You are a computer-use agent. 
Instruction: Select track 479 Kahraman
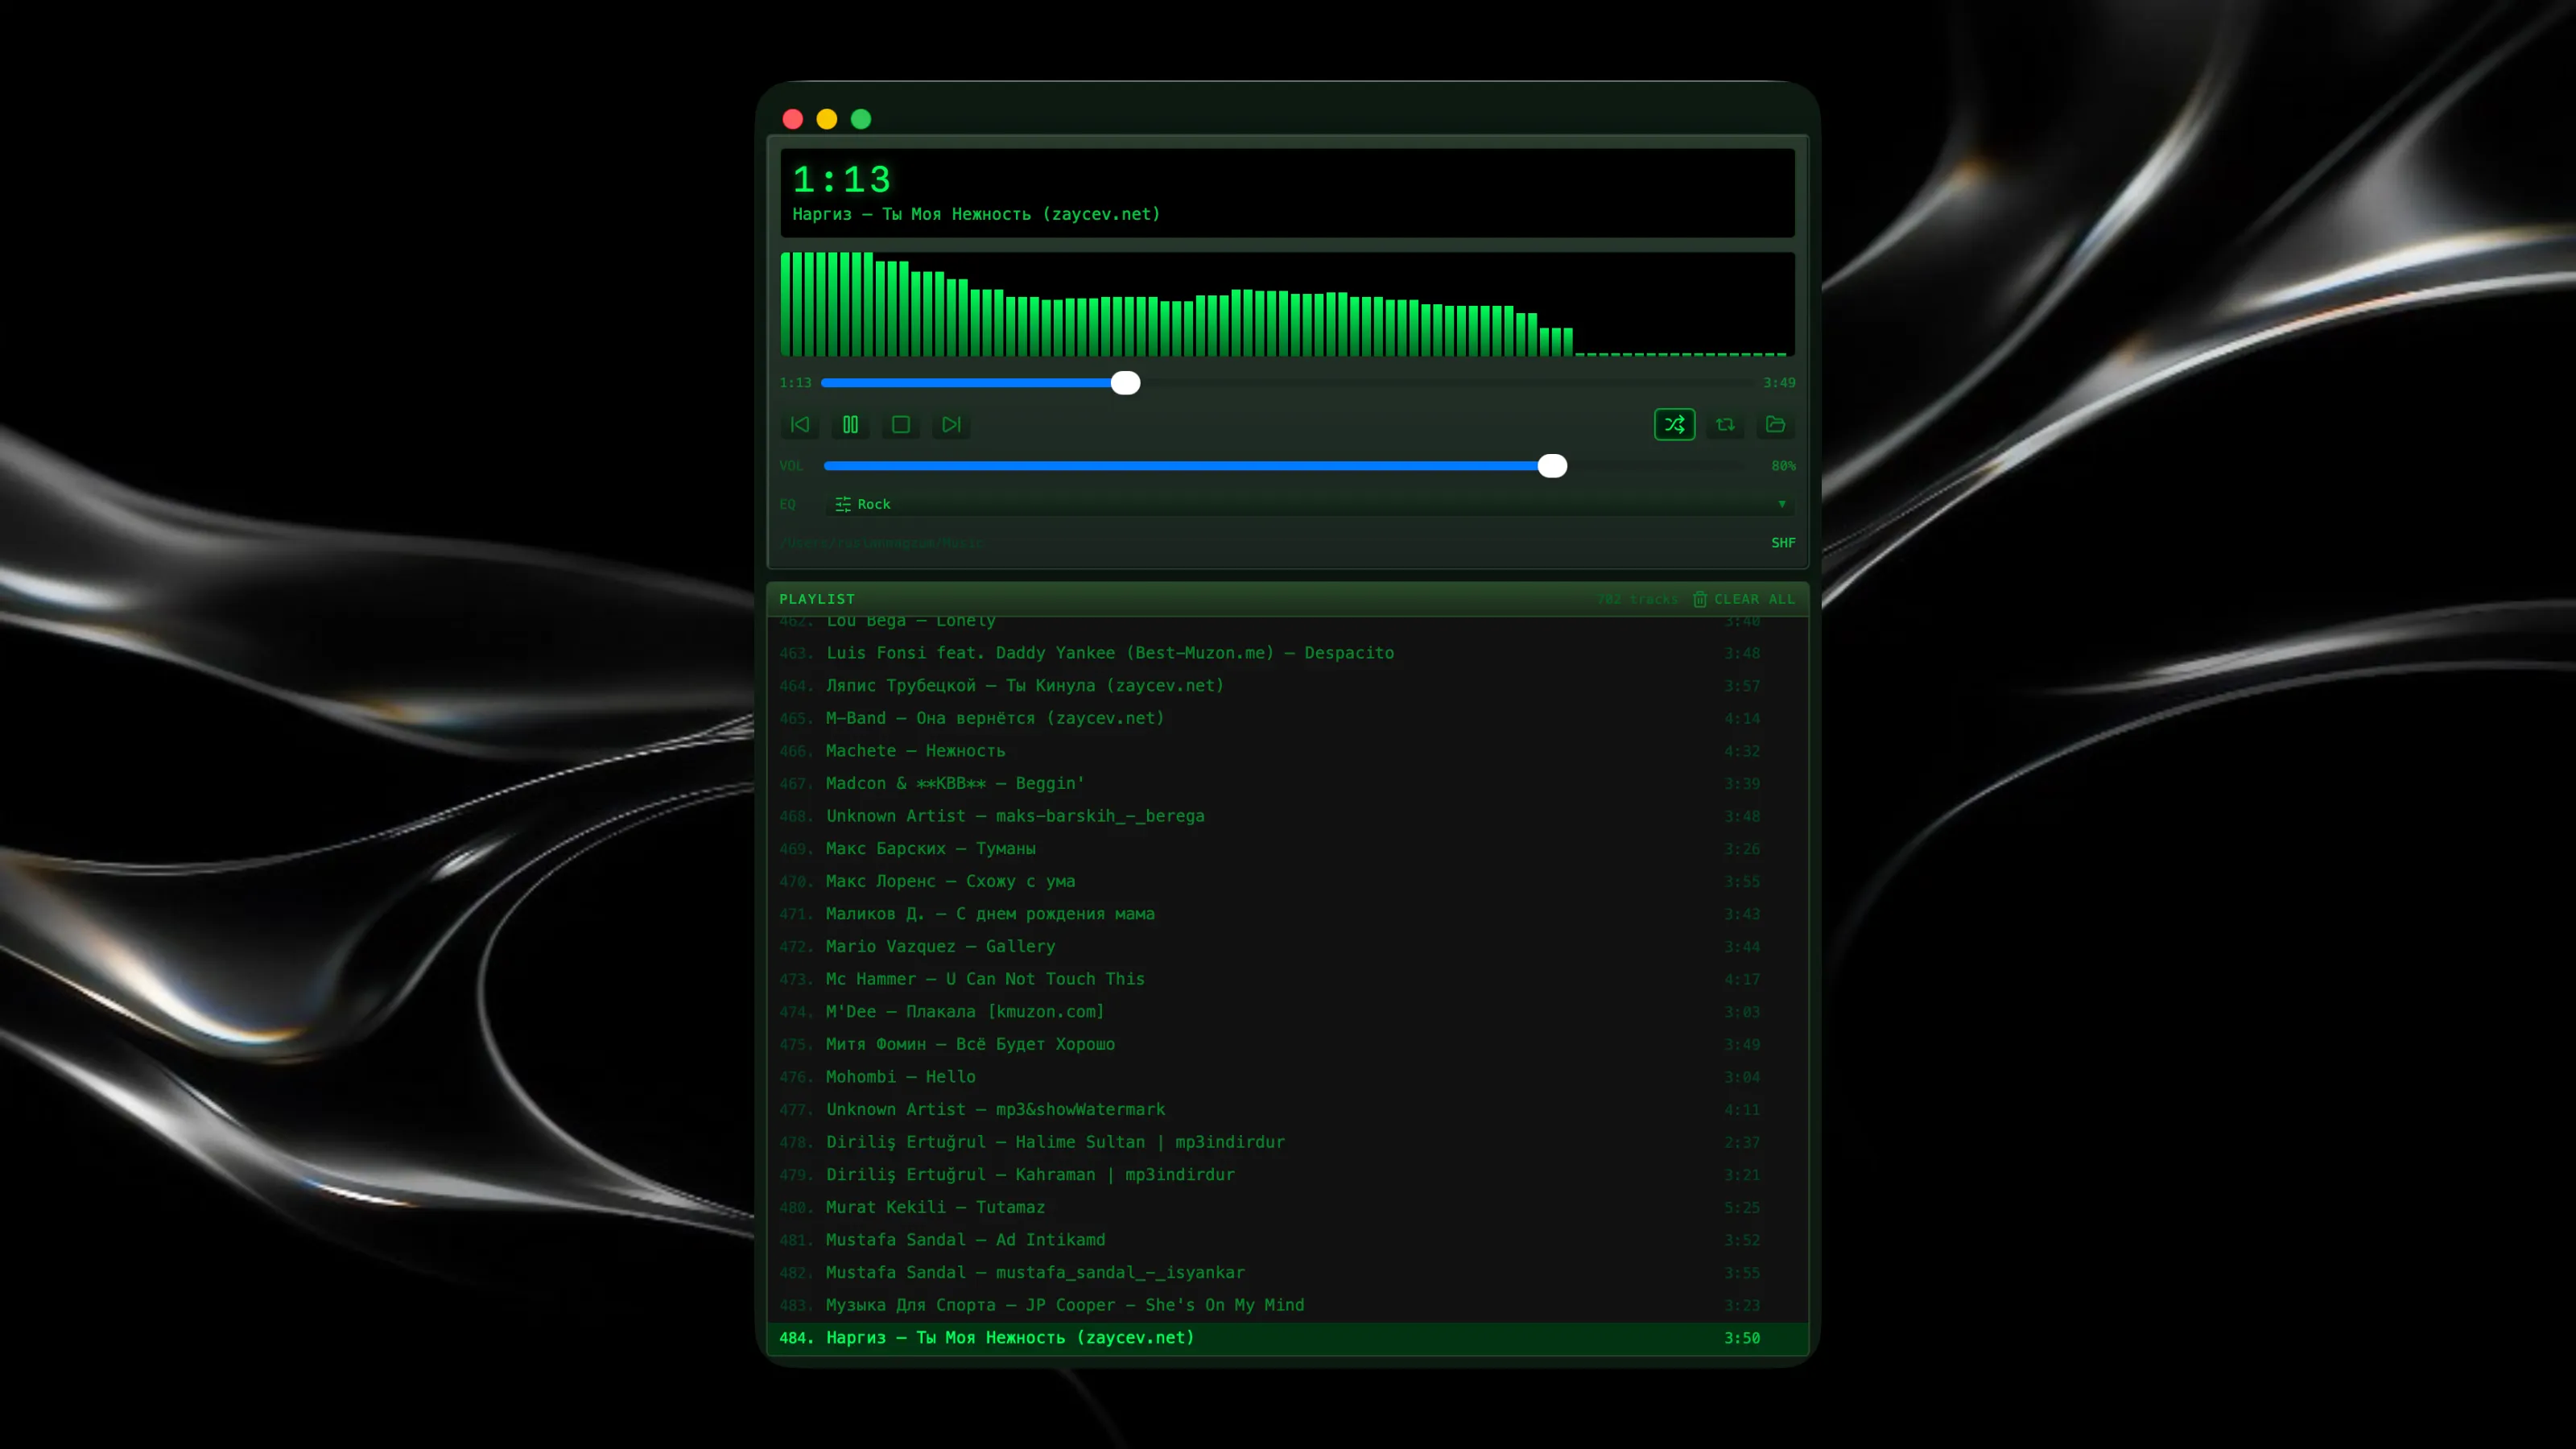1287,1175
